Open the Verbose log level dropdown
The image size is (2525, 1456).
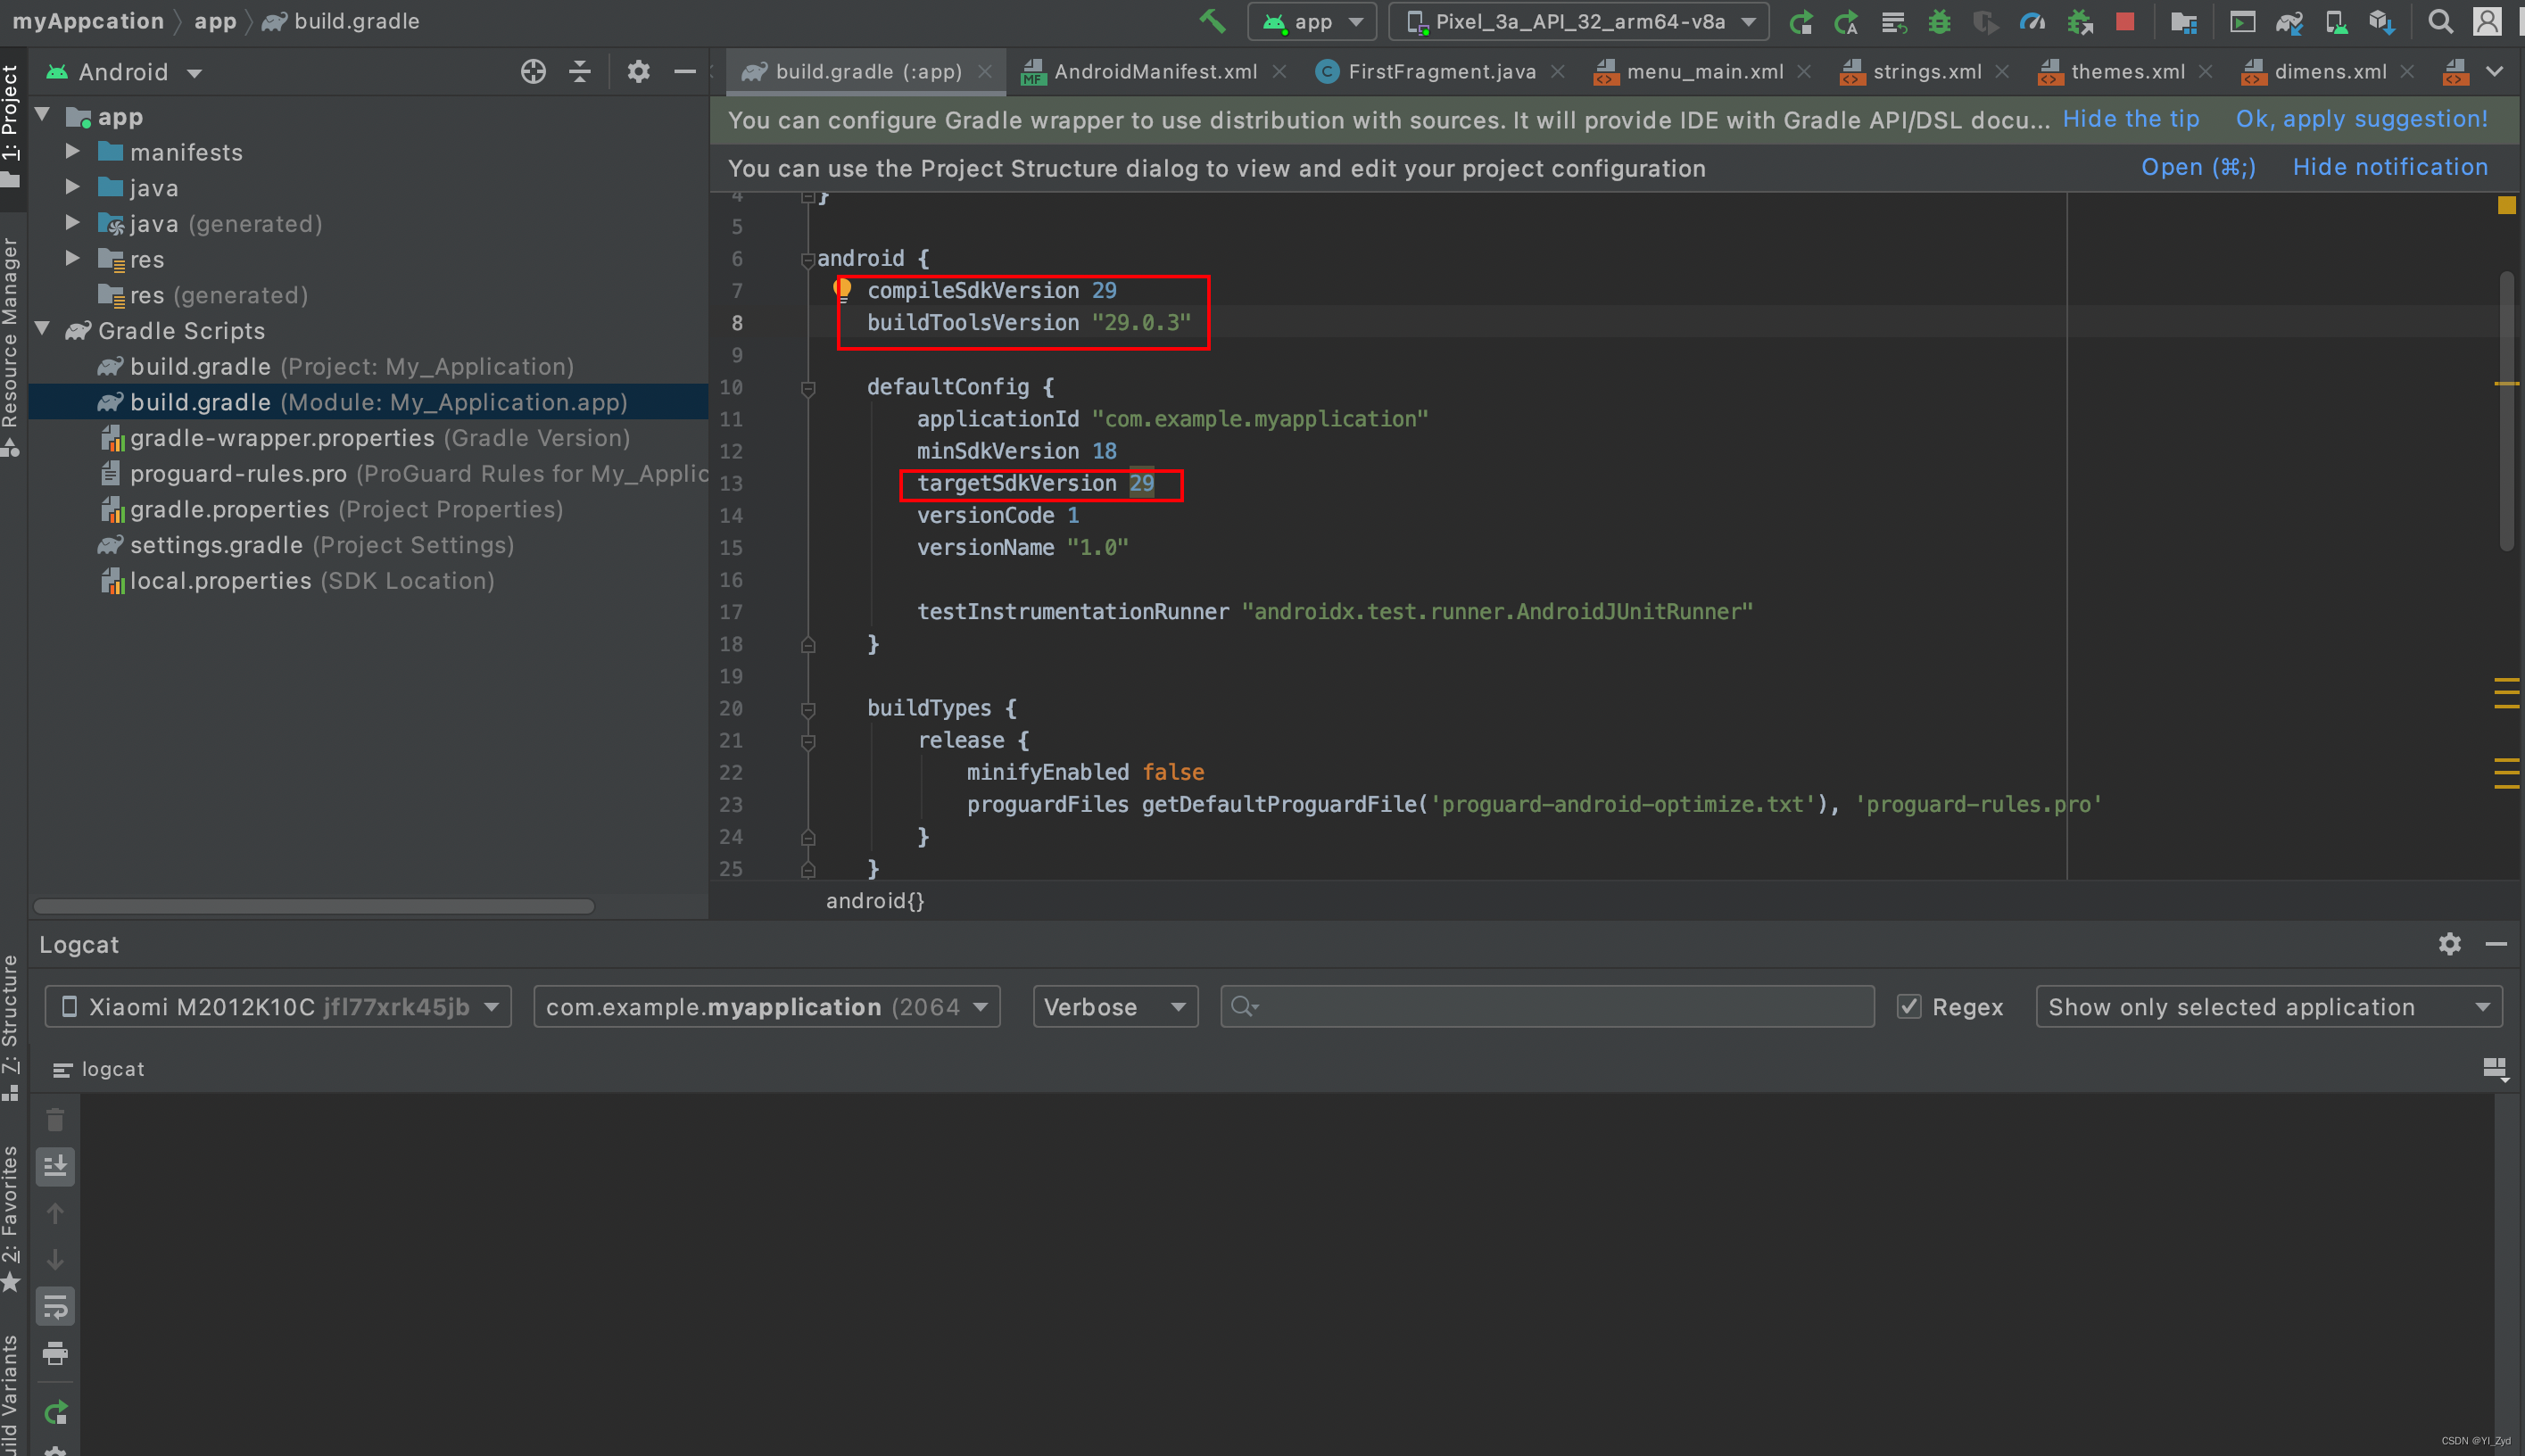pos(1114,1006)
